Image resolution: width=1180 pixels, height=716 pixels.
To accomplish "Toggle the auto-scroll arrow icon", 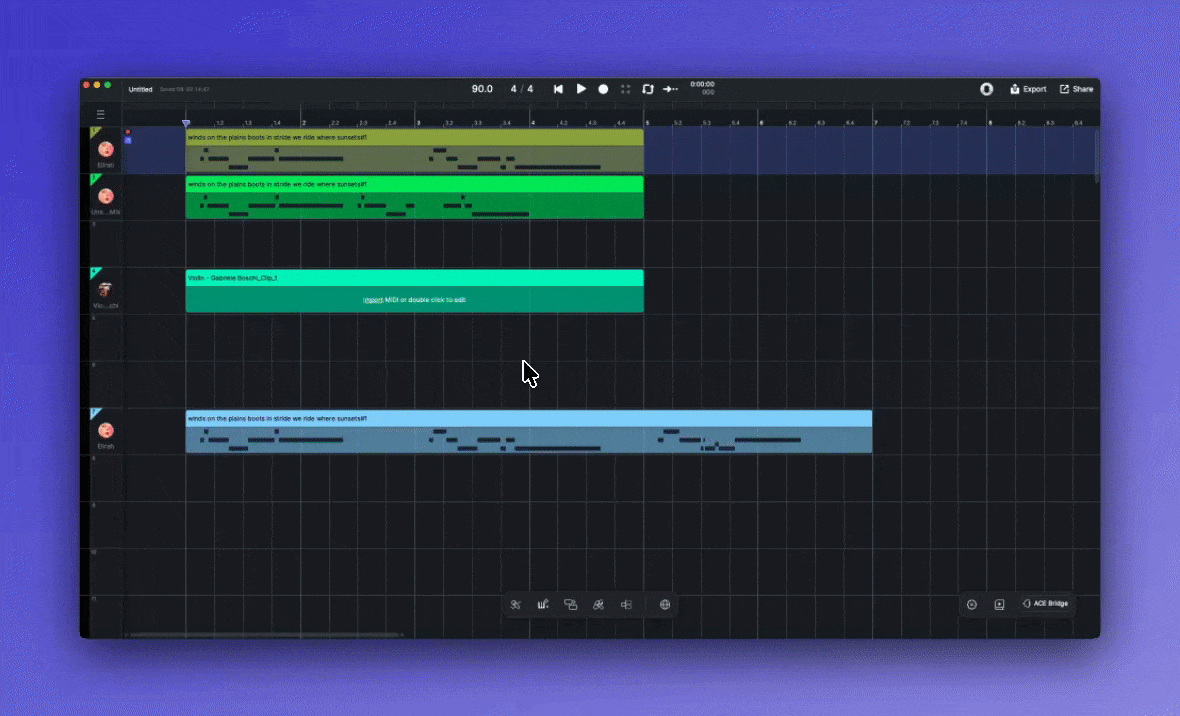I will coord(670,89).
